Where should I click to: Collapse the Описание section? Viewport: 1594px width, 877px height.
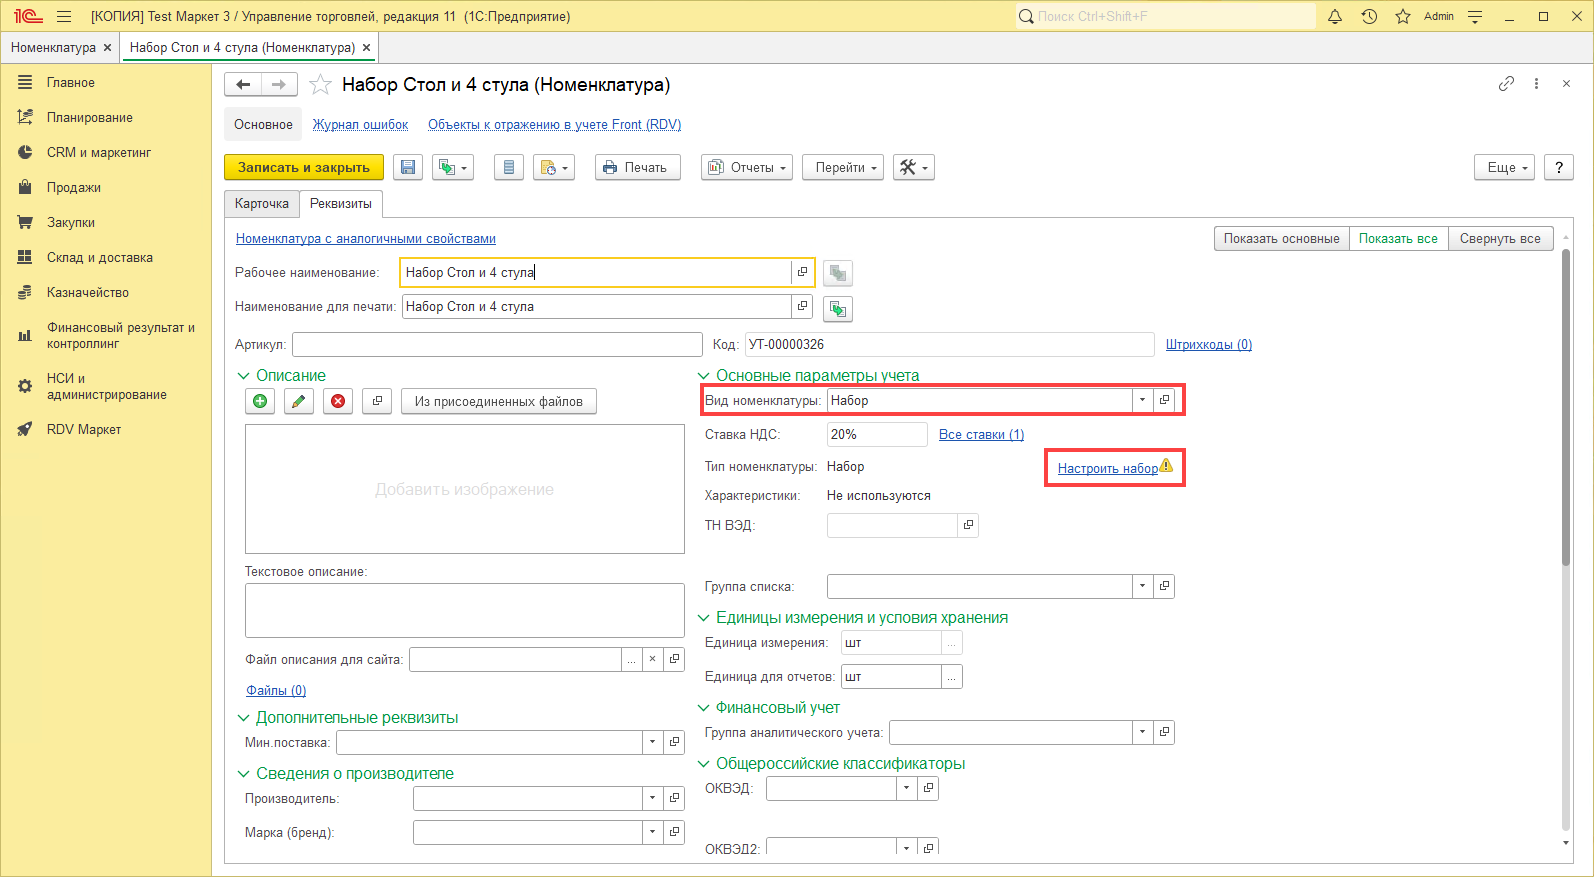click(243, 376)
